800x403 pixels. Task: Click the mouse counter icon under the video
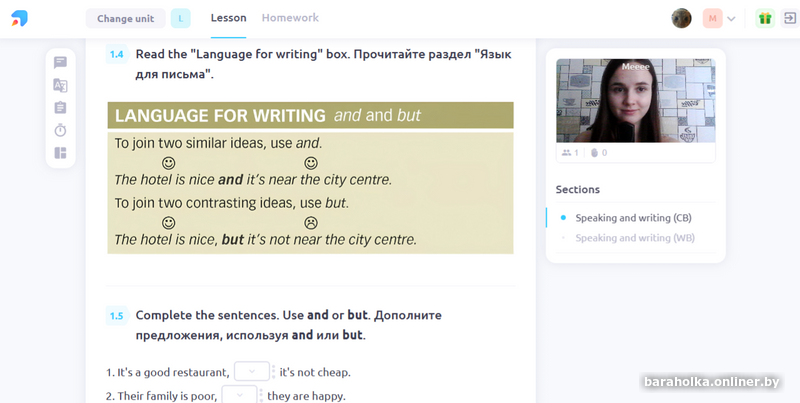click(x=594, y=153)
